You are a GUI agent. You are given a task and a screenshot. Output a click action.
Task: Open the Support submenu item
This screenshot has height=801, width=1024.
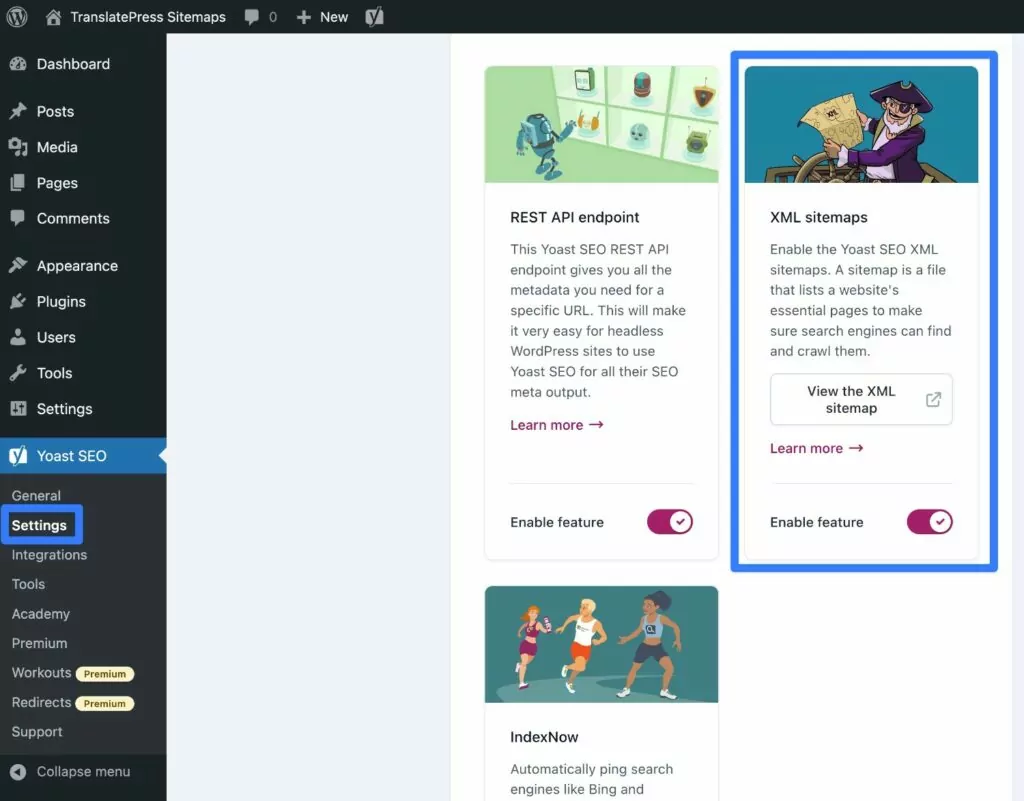[x=37, y=732]
